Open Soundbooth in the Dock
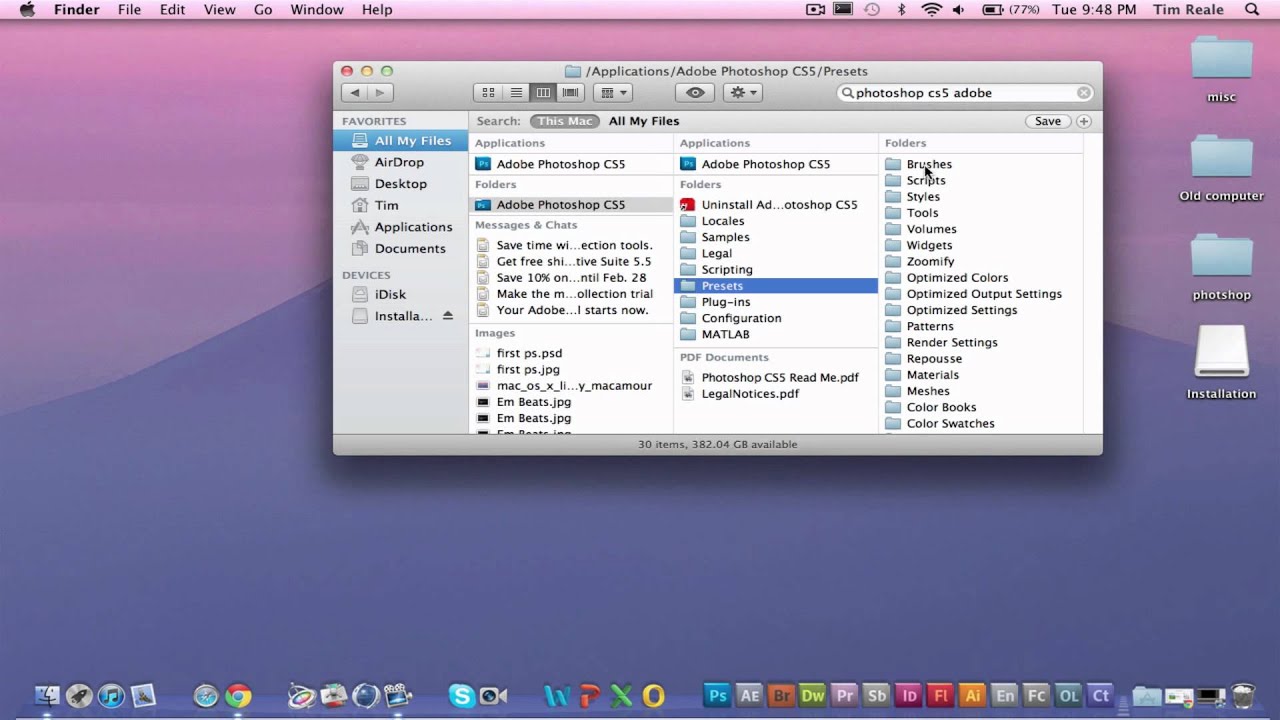 click(877, 695)
